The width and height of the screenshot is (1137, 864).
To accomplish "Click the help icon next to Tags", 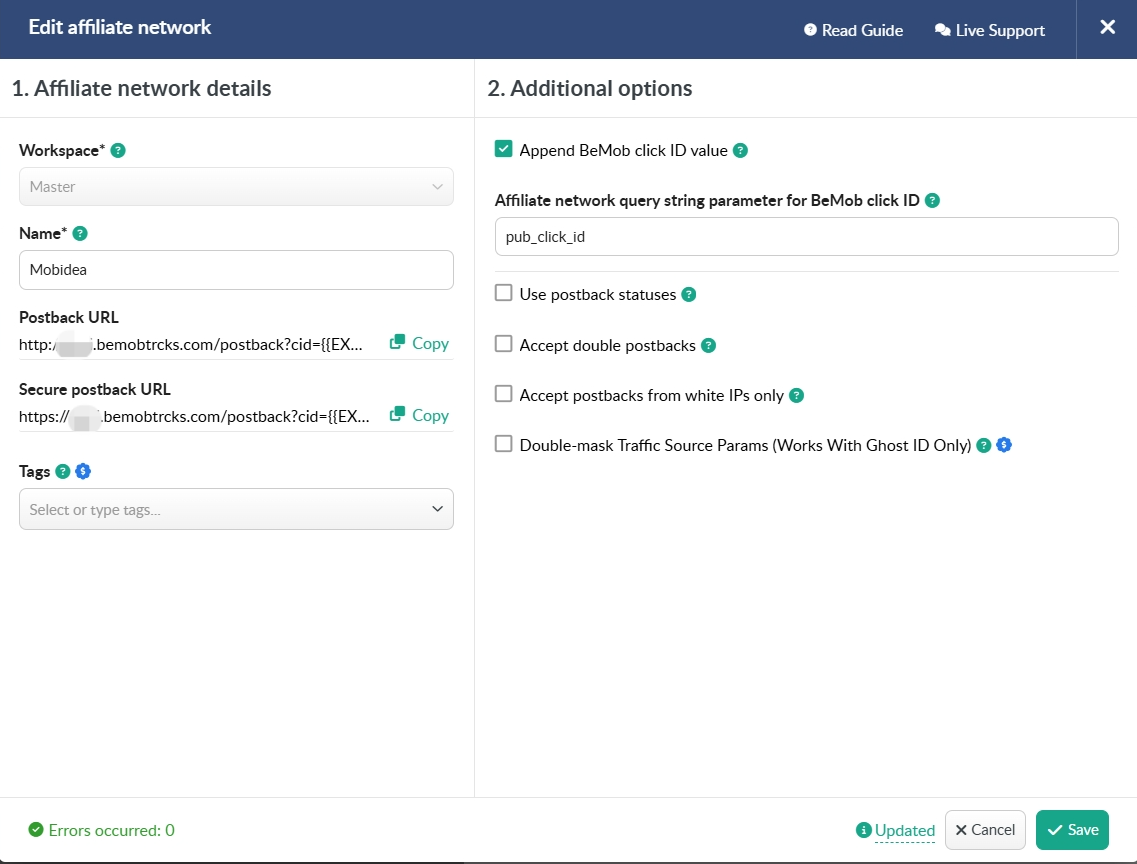I will (63, 472).
